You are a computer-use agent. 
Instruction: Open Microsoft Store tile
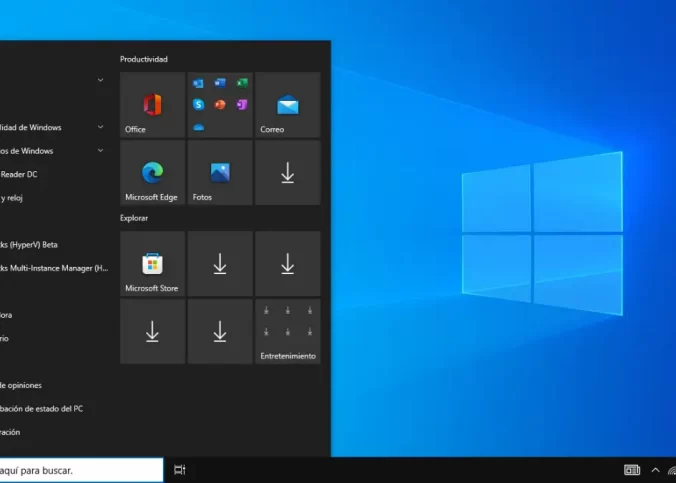pyautogui.click(x=153, y=263)
